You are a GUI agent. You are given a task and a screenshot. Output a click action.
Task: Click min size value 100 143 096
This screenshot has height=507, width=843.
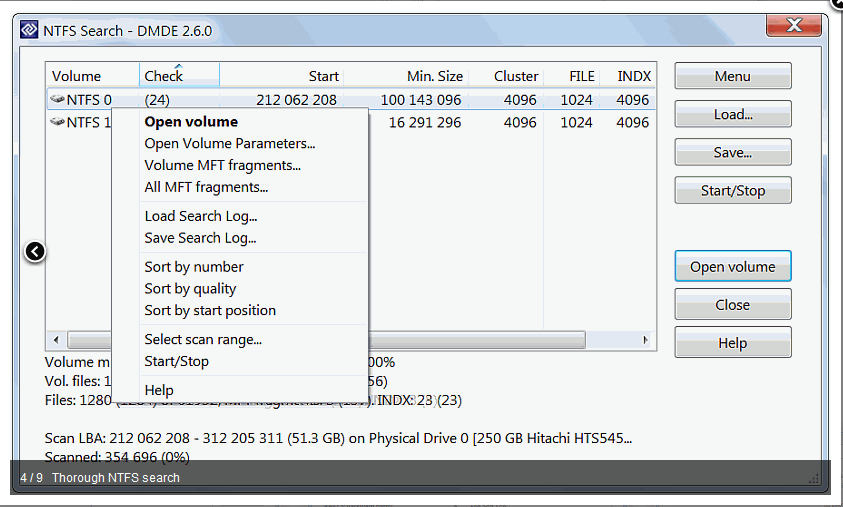coord(421,100)
